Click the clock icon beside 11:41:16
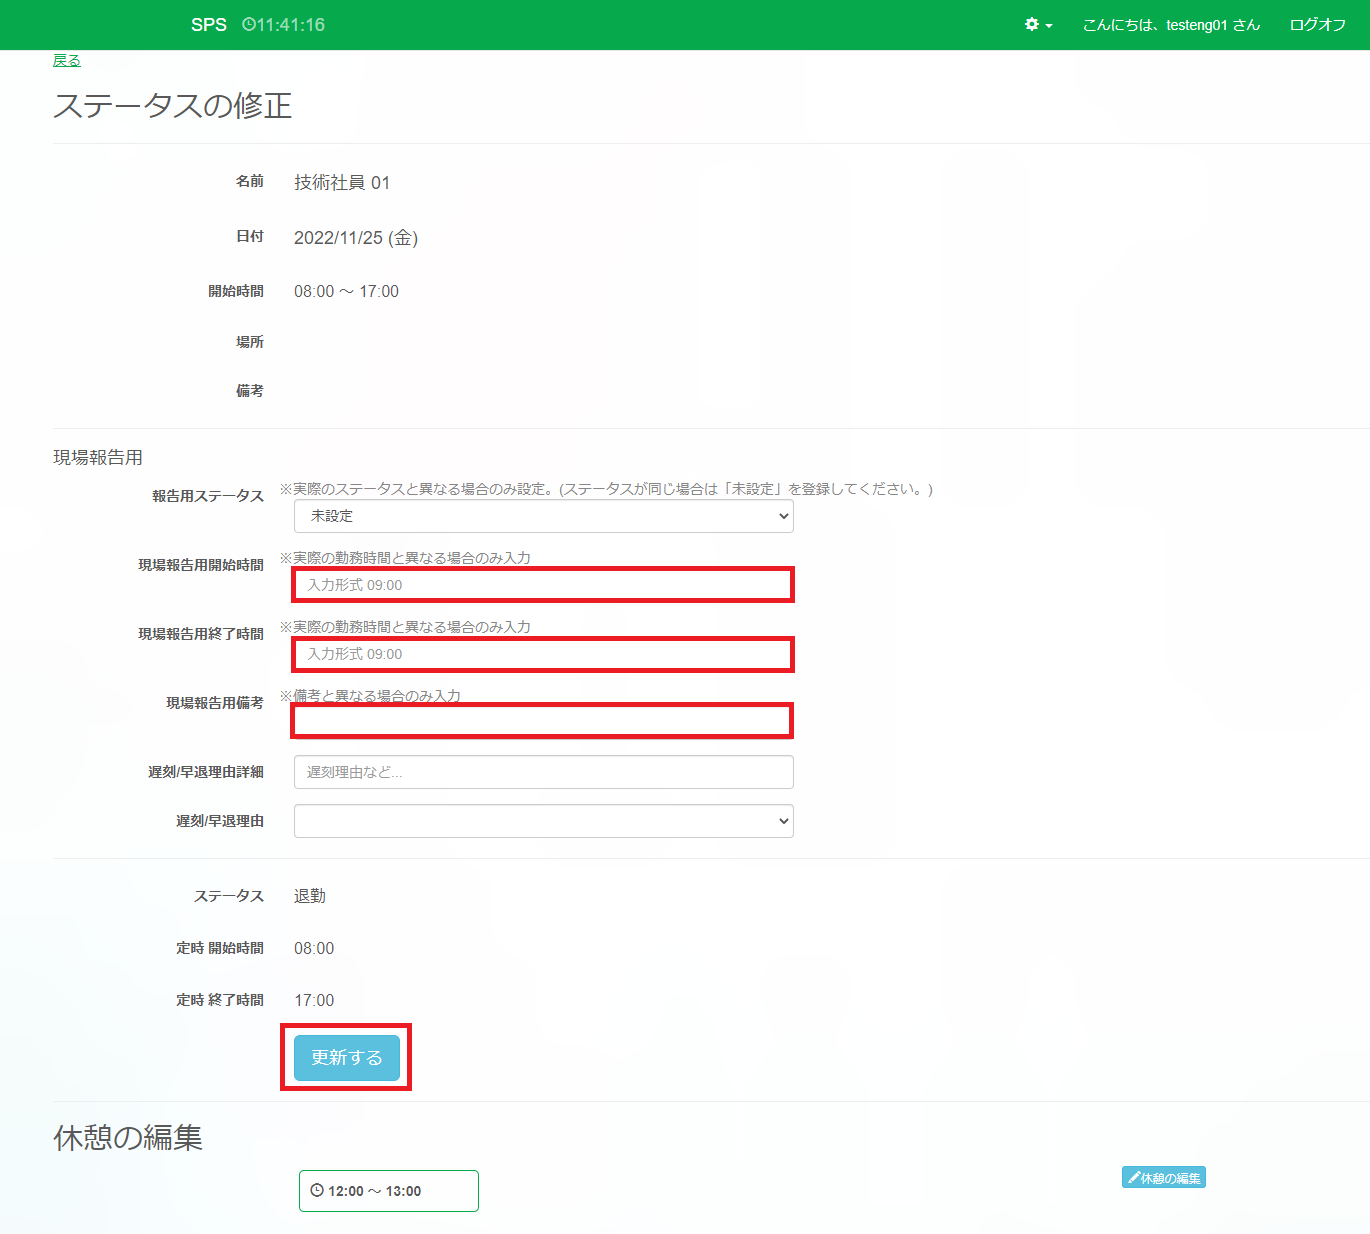Screen dimensions: 1370x1234 coord(249,25)
